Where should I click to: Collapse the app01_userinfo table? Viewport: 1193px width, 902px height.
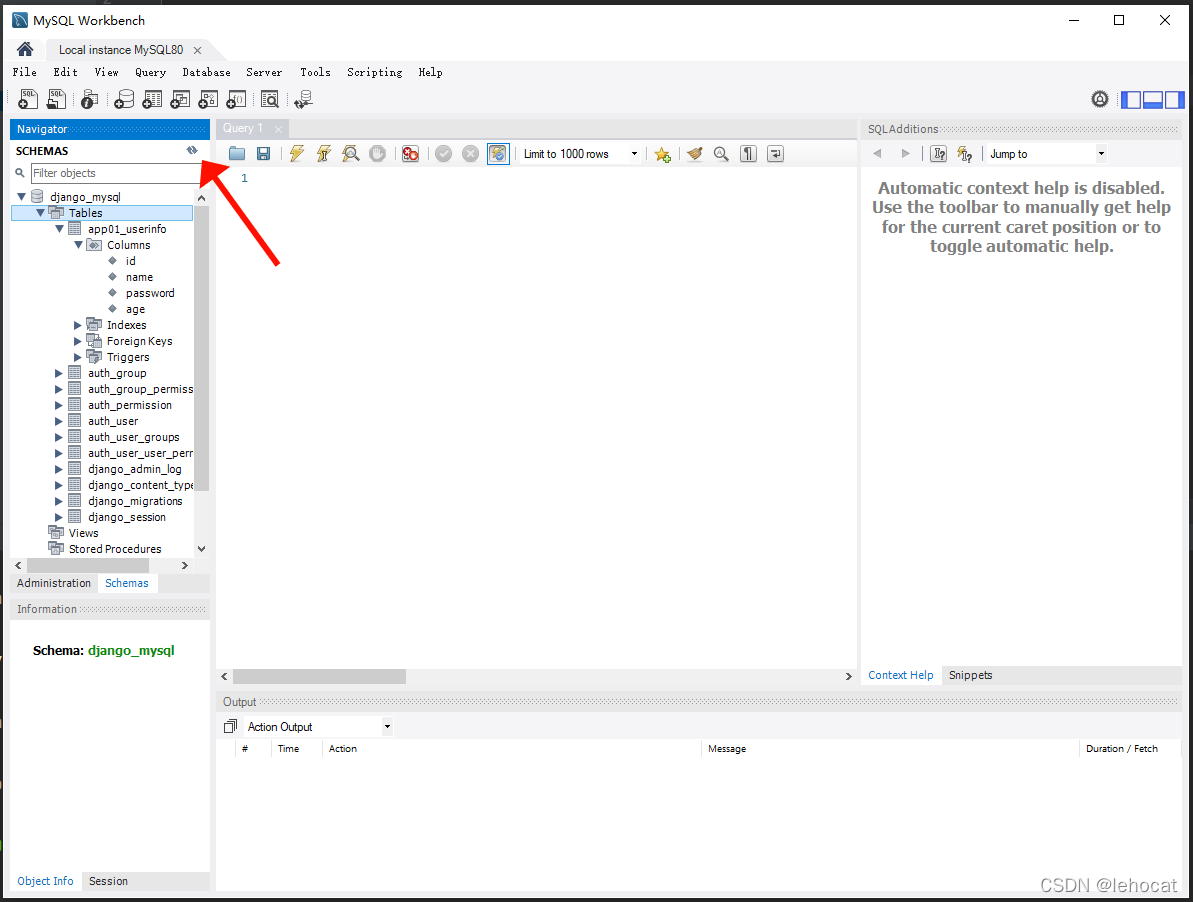(59, 229)
